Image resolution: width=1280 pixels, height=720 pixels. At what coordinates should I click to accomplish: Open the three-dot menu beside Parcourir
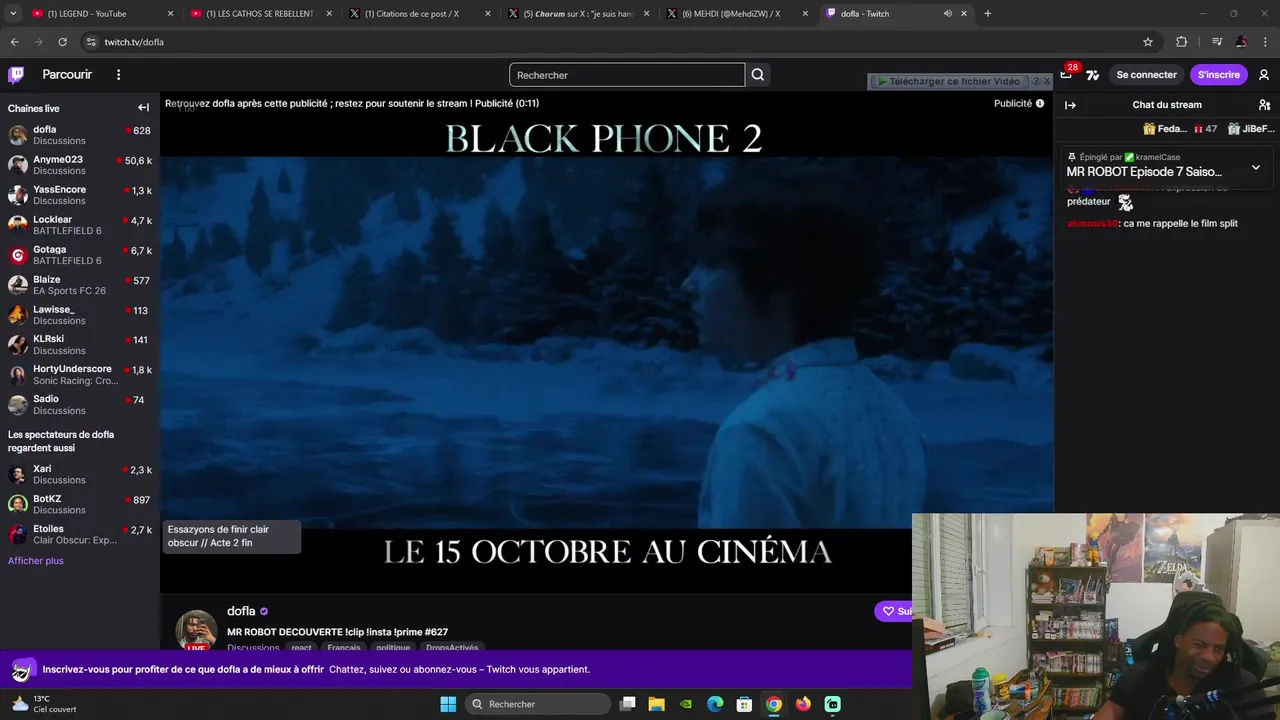pyautogui.click(x=118, y=75)
